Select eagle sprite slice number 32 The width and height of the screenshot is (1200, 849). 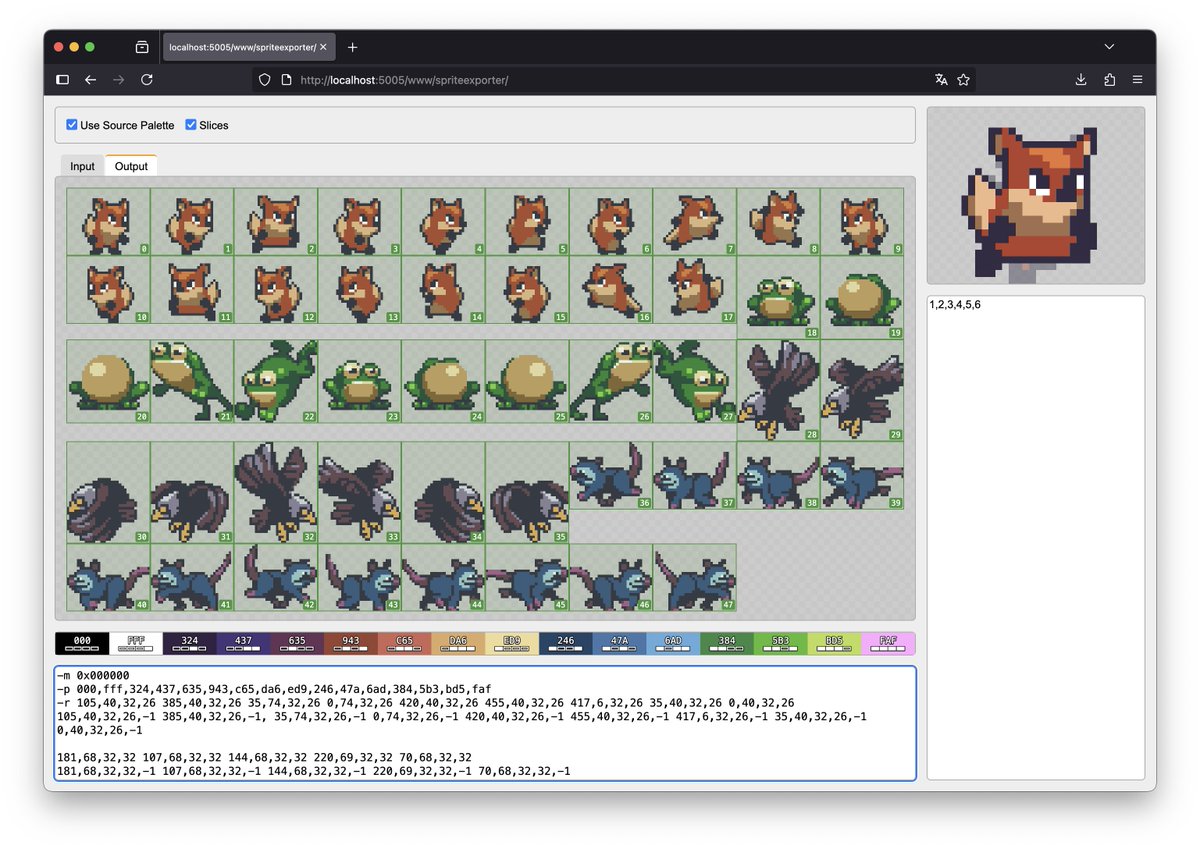276,492
